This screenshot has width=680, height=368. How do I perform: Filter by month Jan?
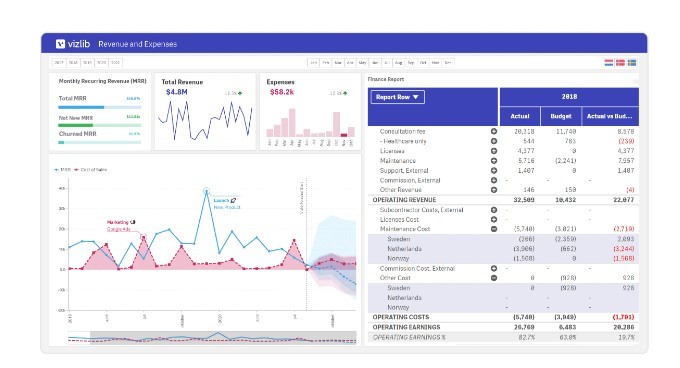313,63
